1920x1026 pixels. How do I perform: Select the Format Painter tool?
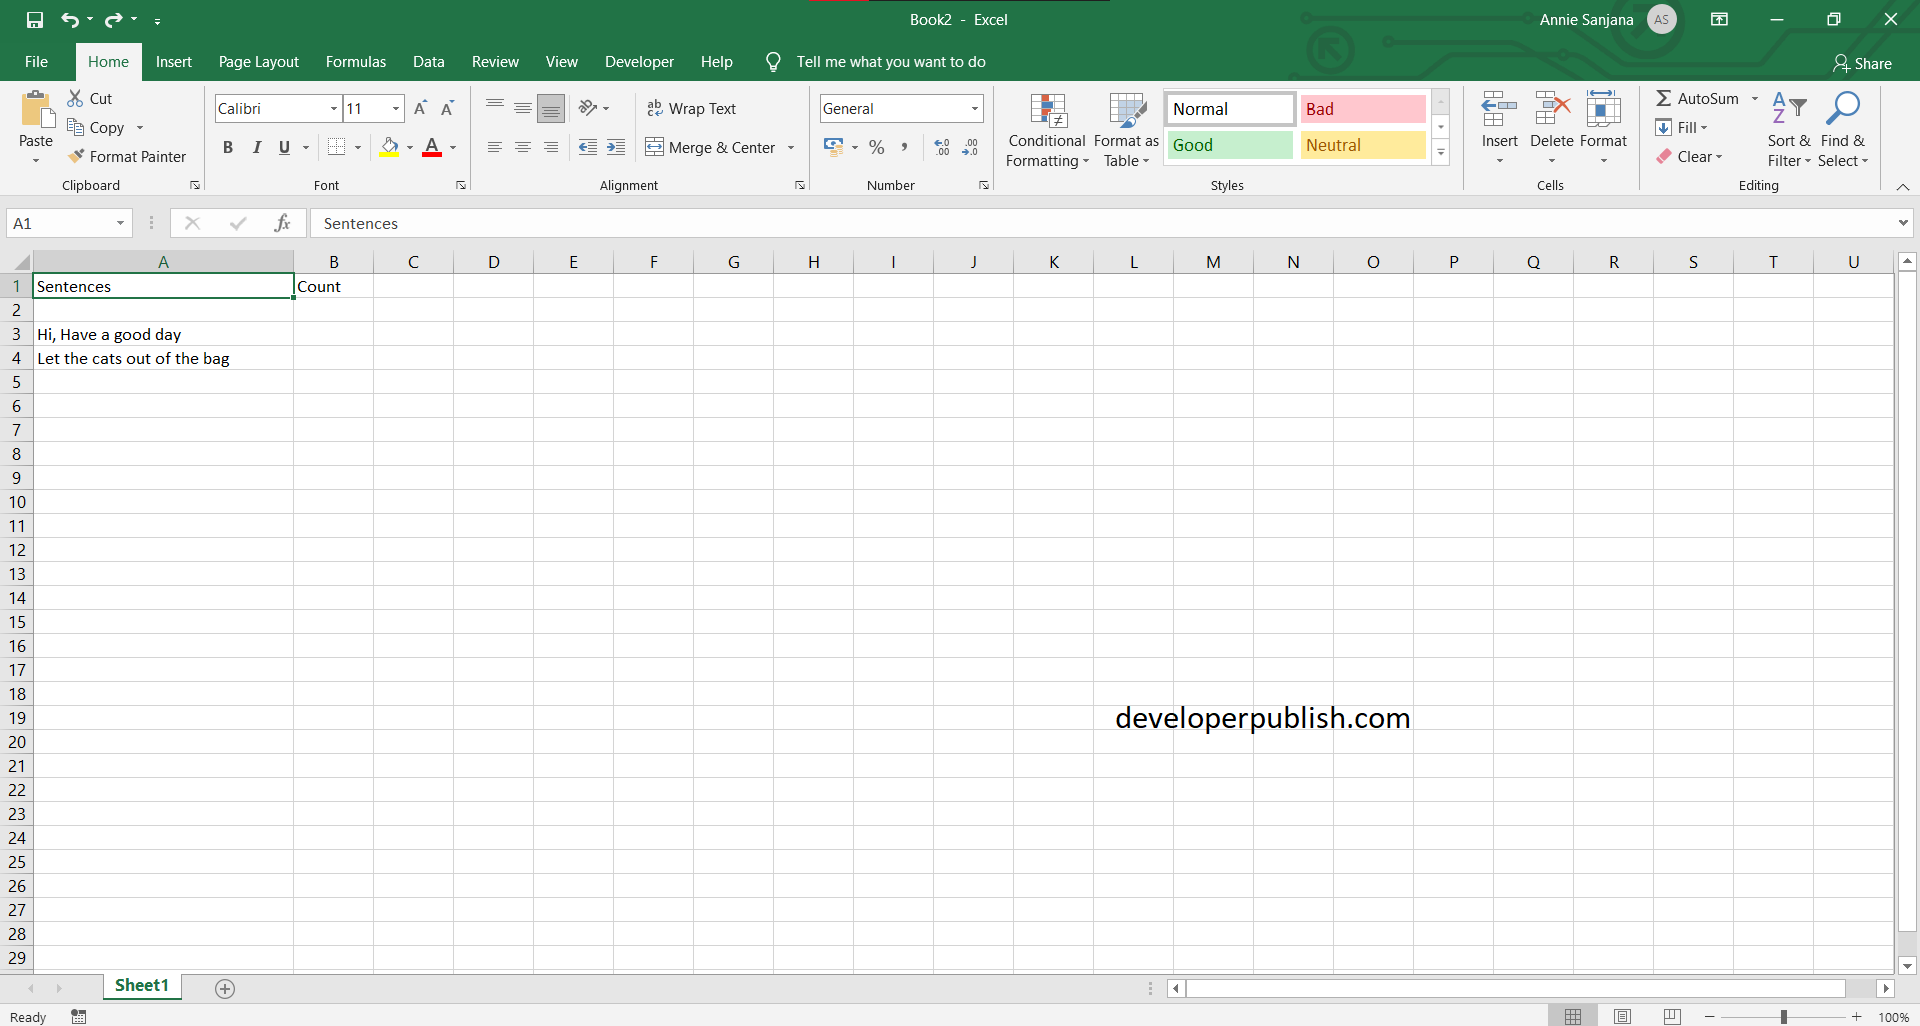128,156
